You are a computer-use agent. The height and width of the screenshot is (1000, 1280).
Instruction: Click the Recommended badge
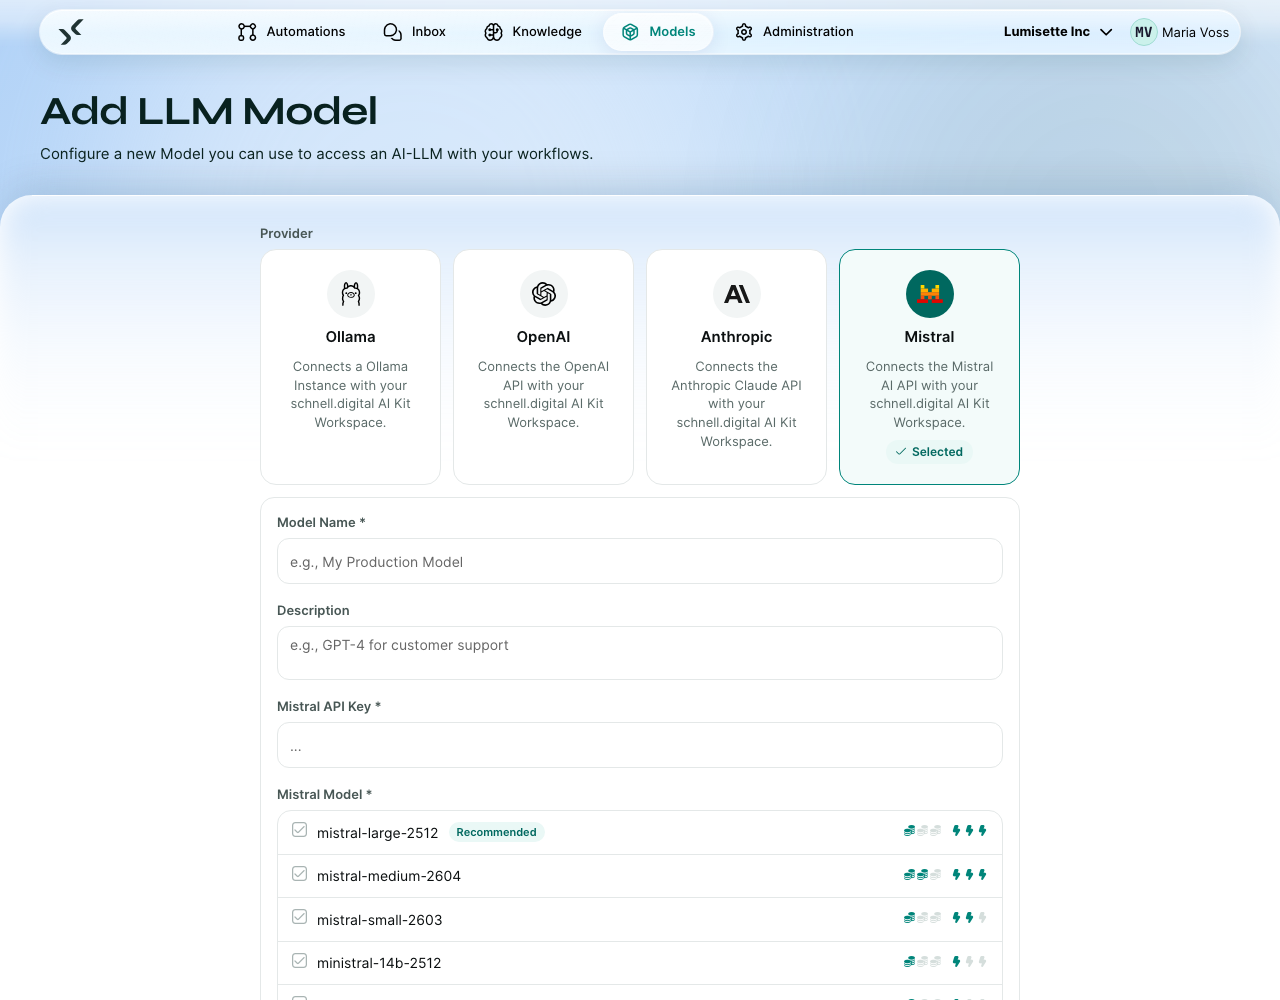tap(496, 832)
